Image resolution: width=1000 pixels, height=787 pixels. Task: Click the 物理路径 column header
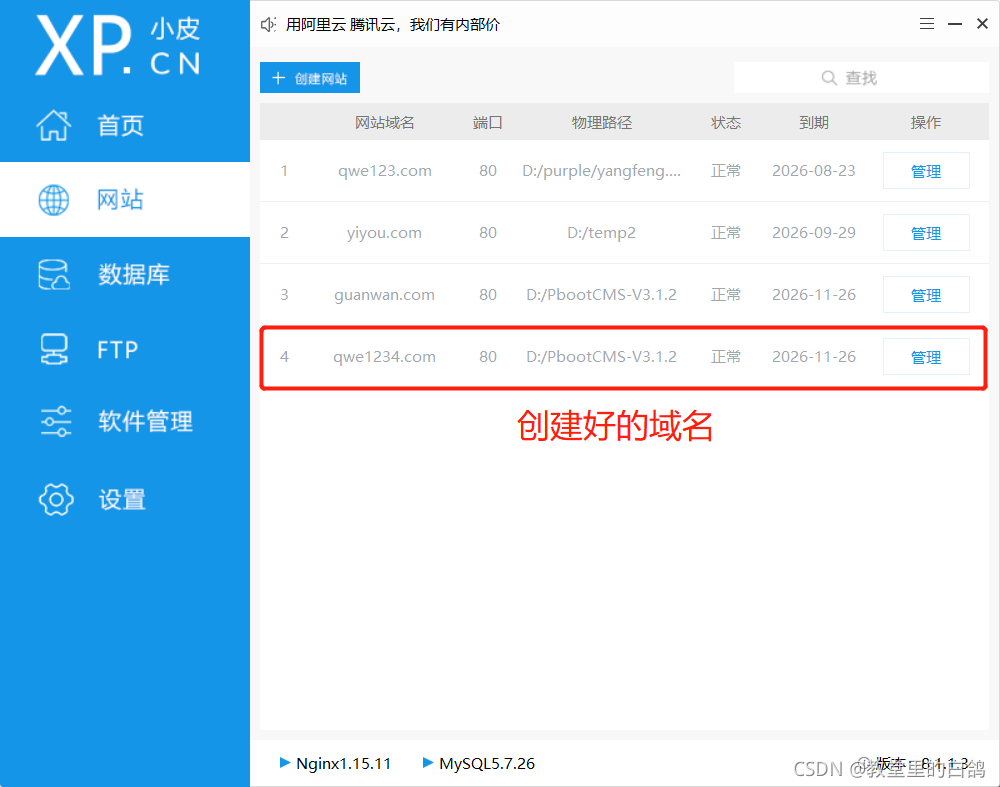click(x=601, y=122)
